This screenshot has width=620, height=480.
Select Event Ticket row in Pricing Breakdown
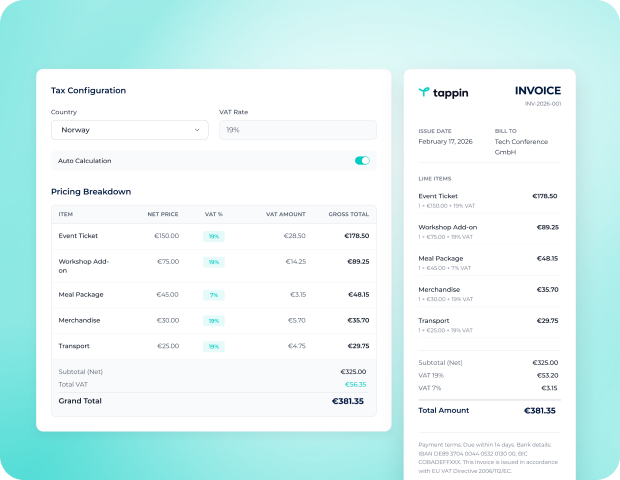[80, 236]
